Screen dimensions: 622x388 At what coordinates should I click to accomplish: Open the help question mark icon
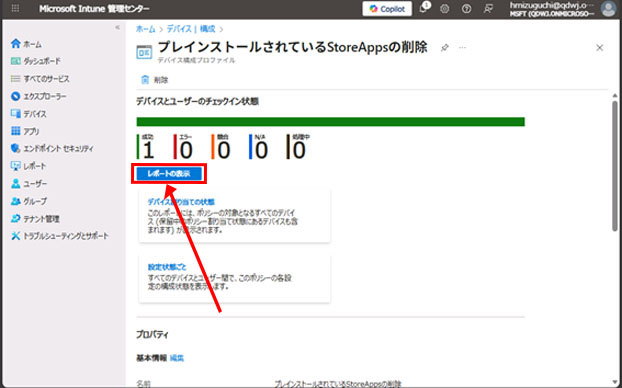point(466,9)
